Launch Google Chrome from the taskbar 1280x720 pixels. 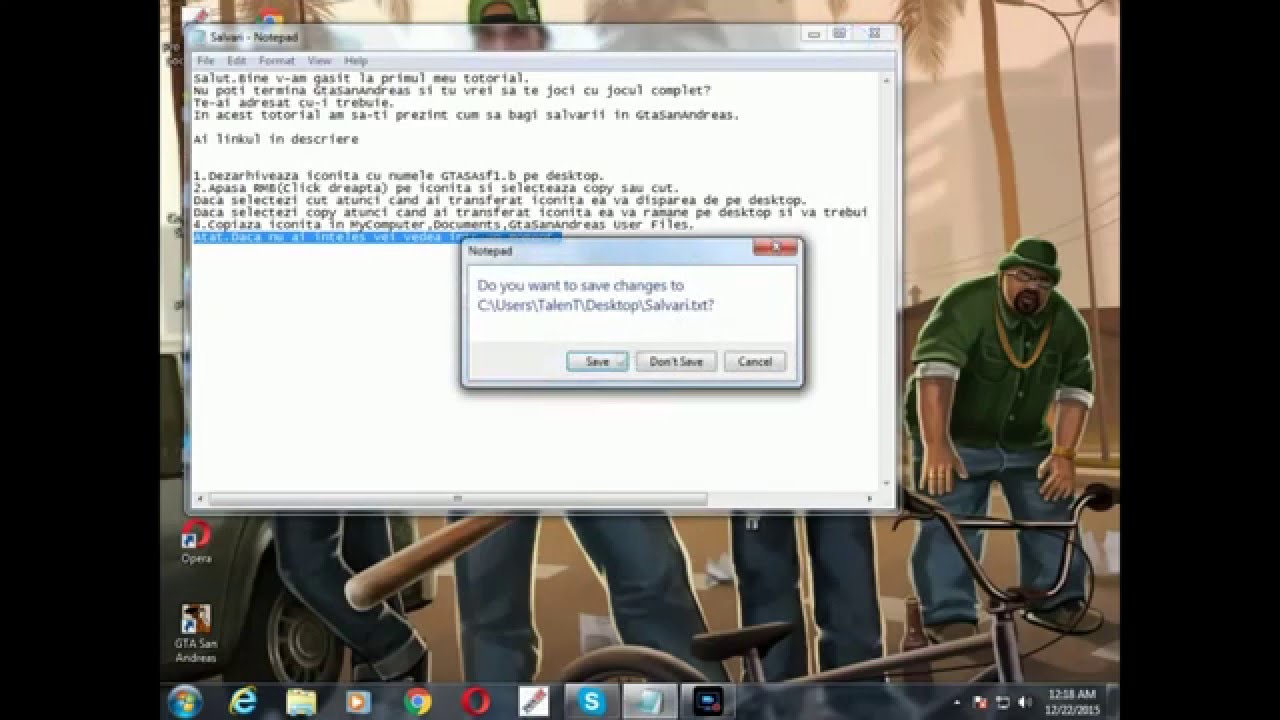click(x=417, y=701)
